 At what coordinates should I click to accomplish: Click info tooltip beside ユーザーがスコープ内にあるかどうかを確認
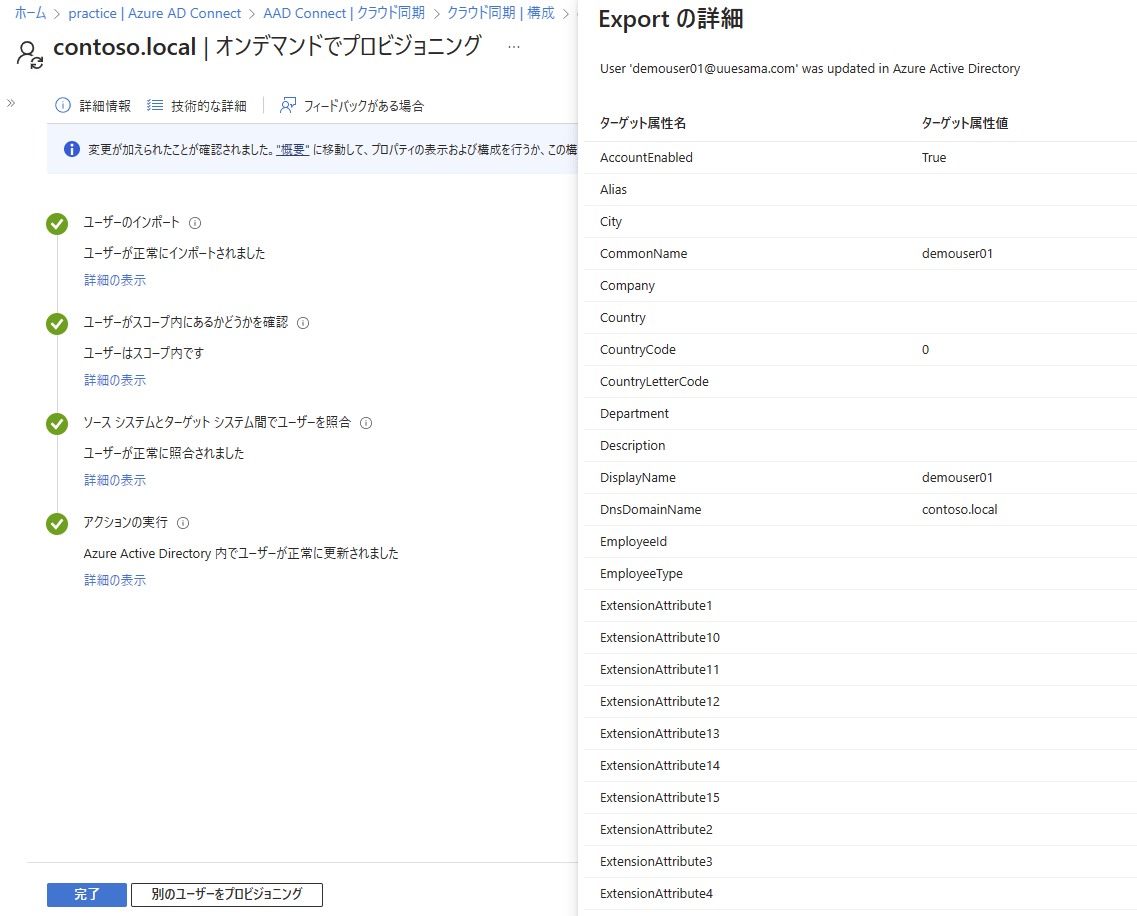303,323
